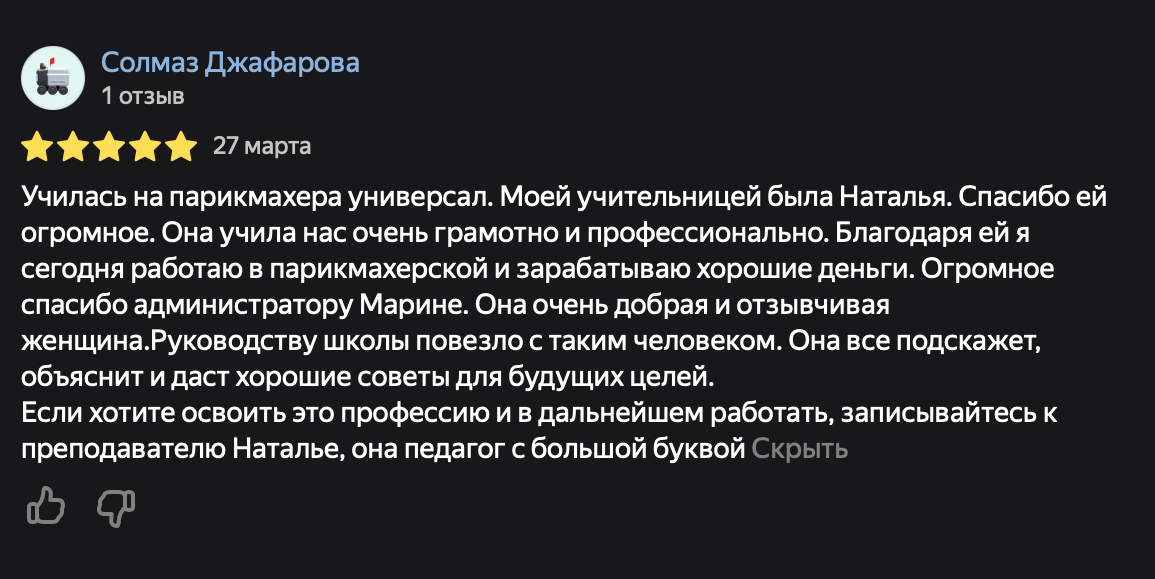
Task: Like the review with thumbs up icon
Action: pyautogui.click(x=46, y=506)
